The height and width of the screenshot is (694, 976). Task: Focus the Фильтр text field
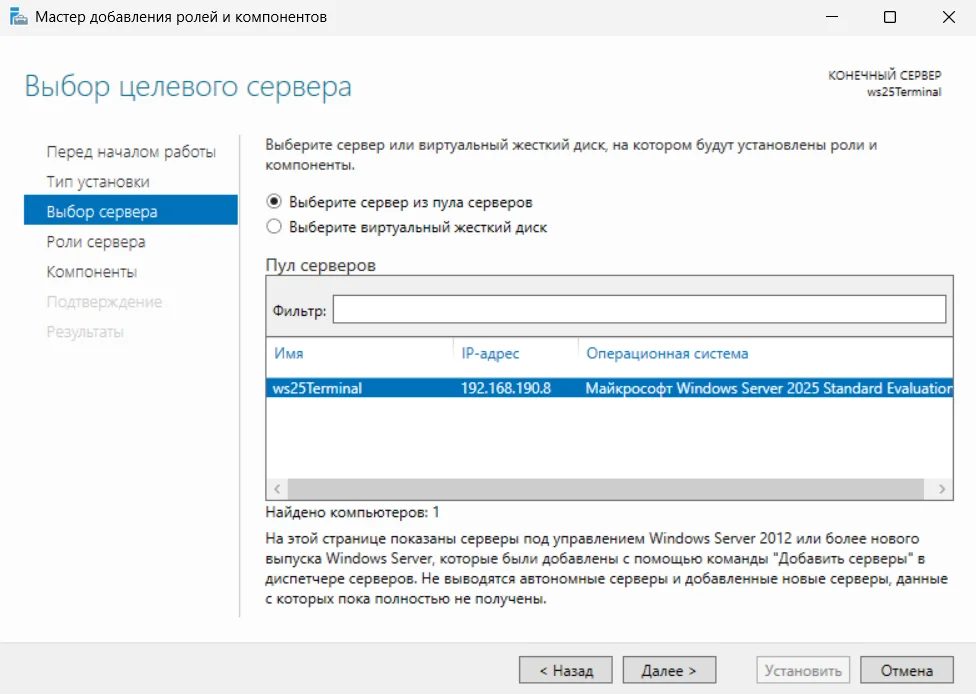[x=639, y=309]
